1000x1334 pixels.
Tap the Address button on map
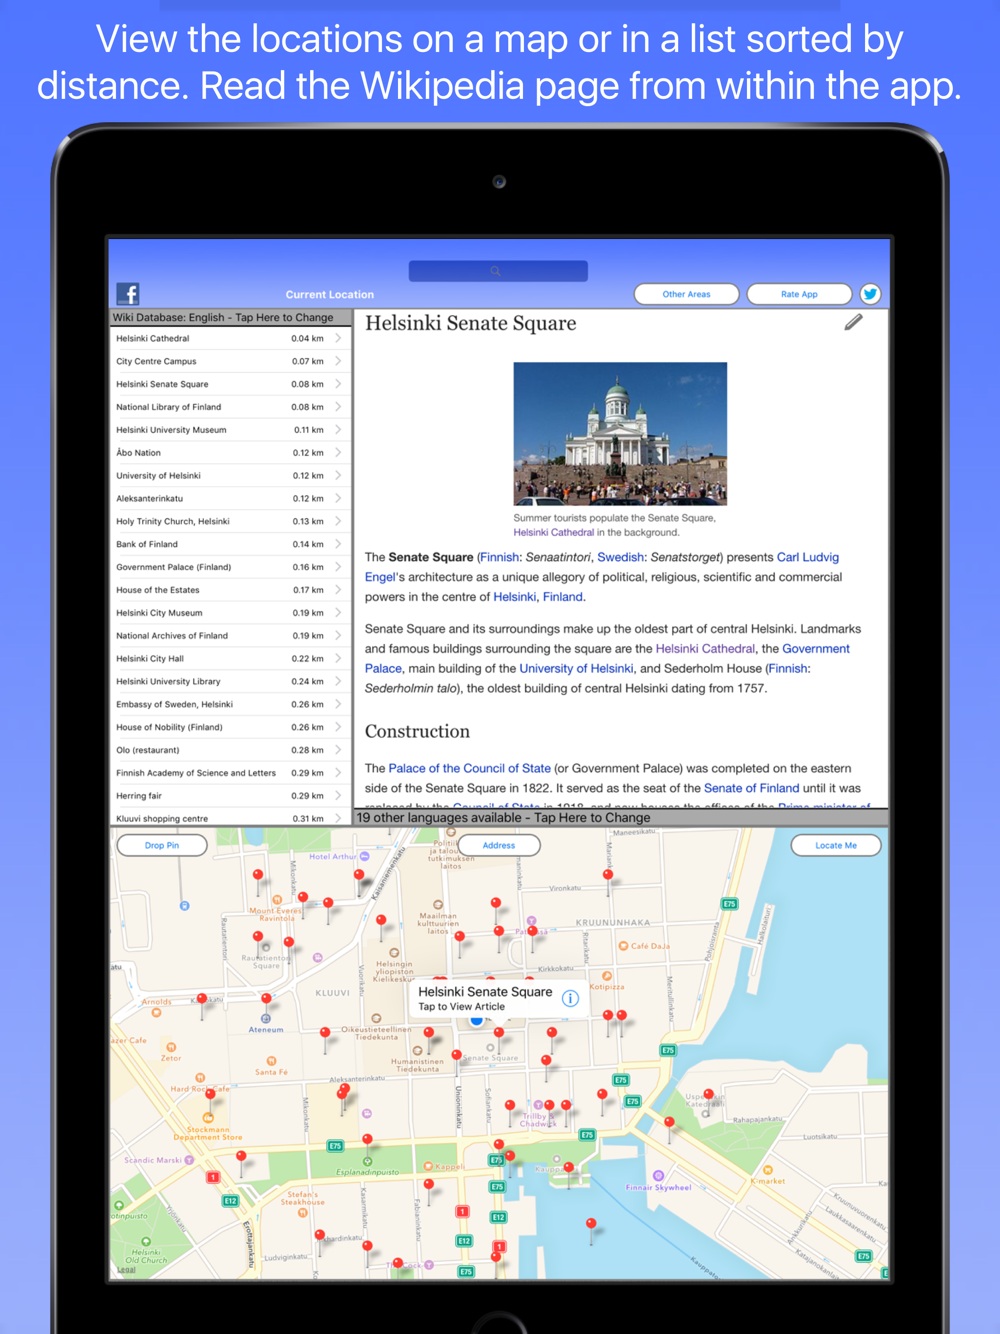point(499,845)
